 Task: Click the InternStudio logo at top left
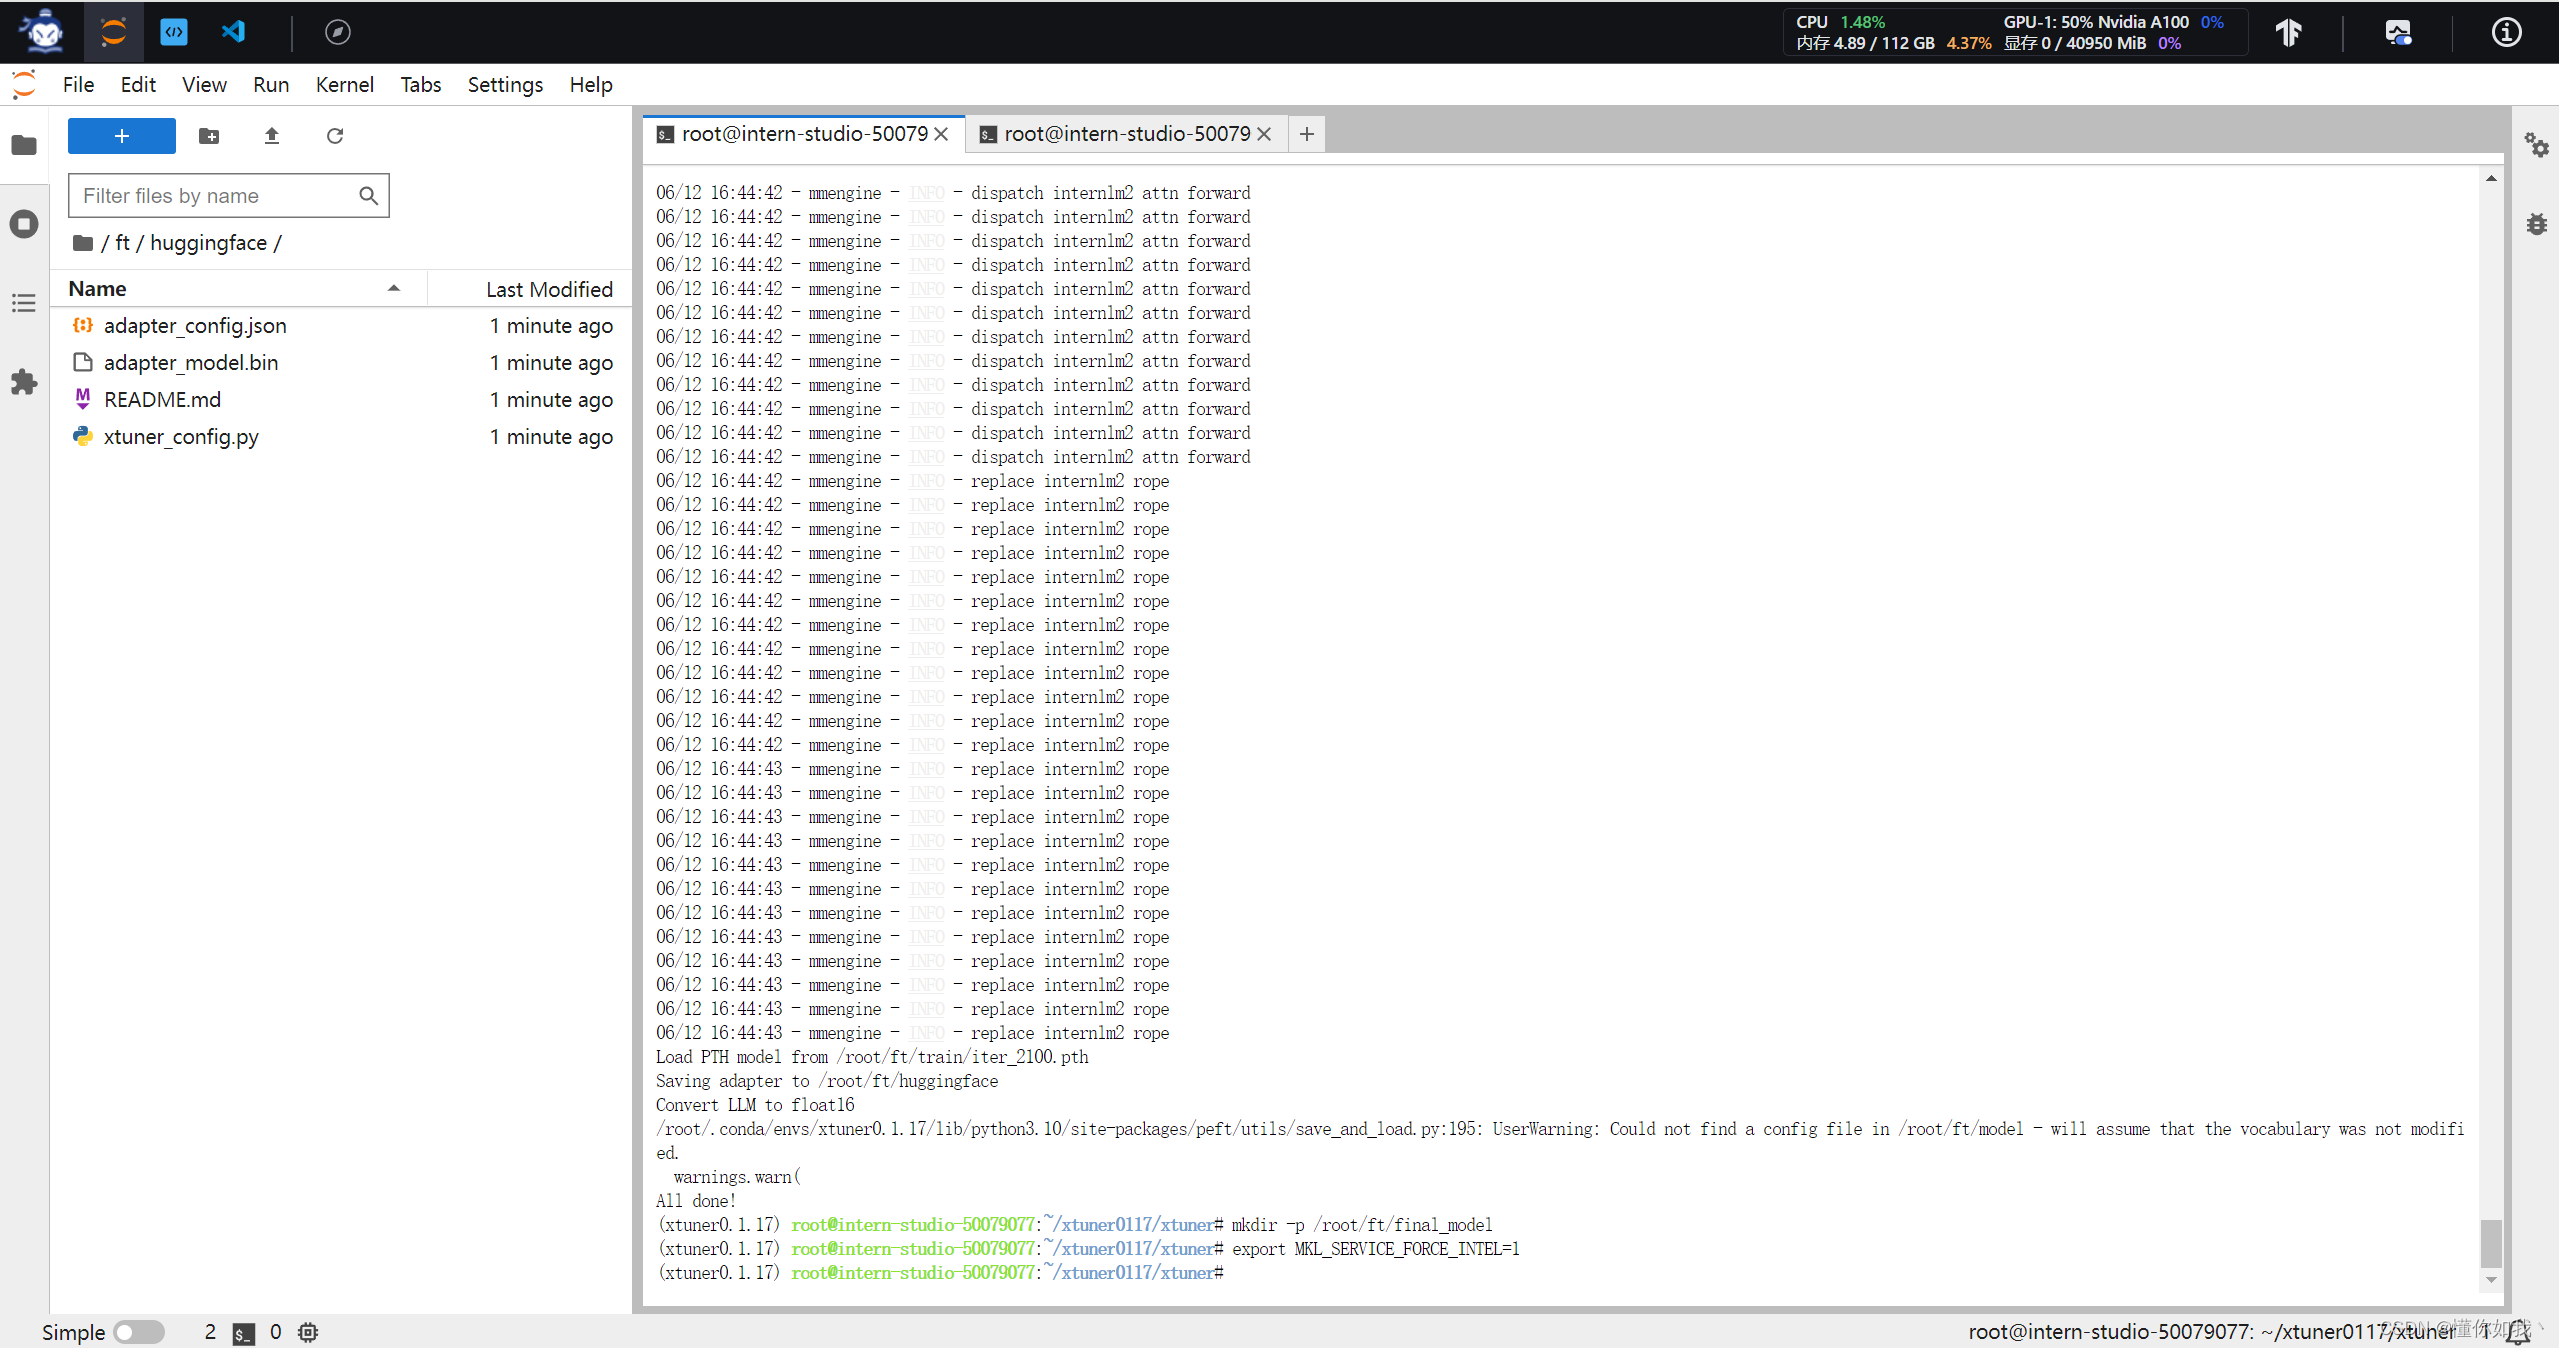click(43, 32)
